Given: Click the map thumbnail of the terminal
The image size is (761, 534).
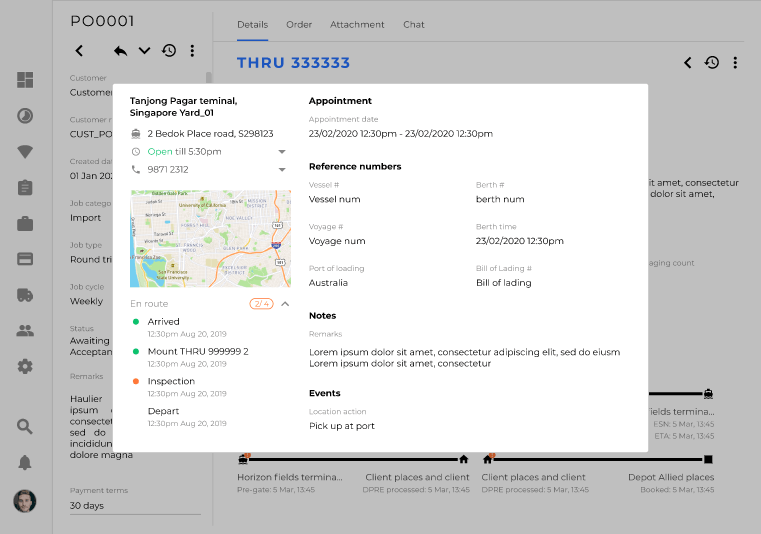Looking at the screenshot, I should tap(210, 239).
